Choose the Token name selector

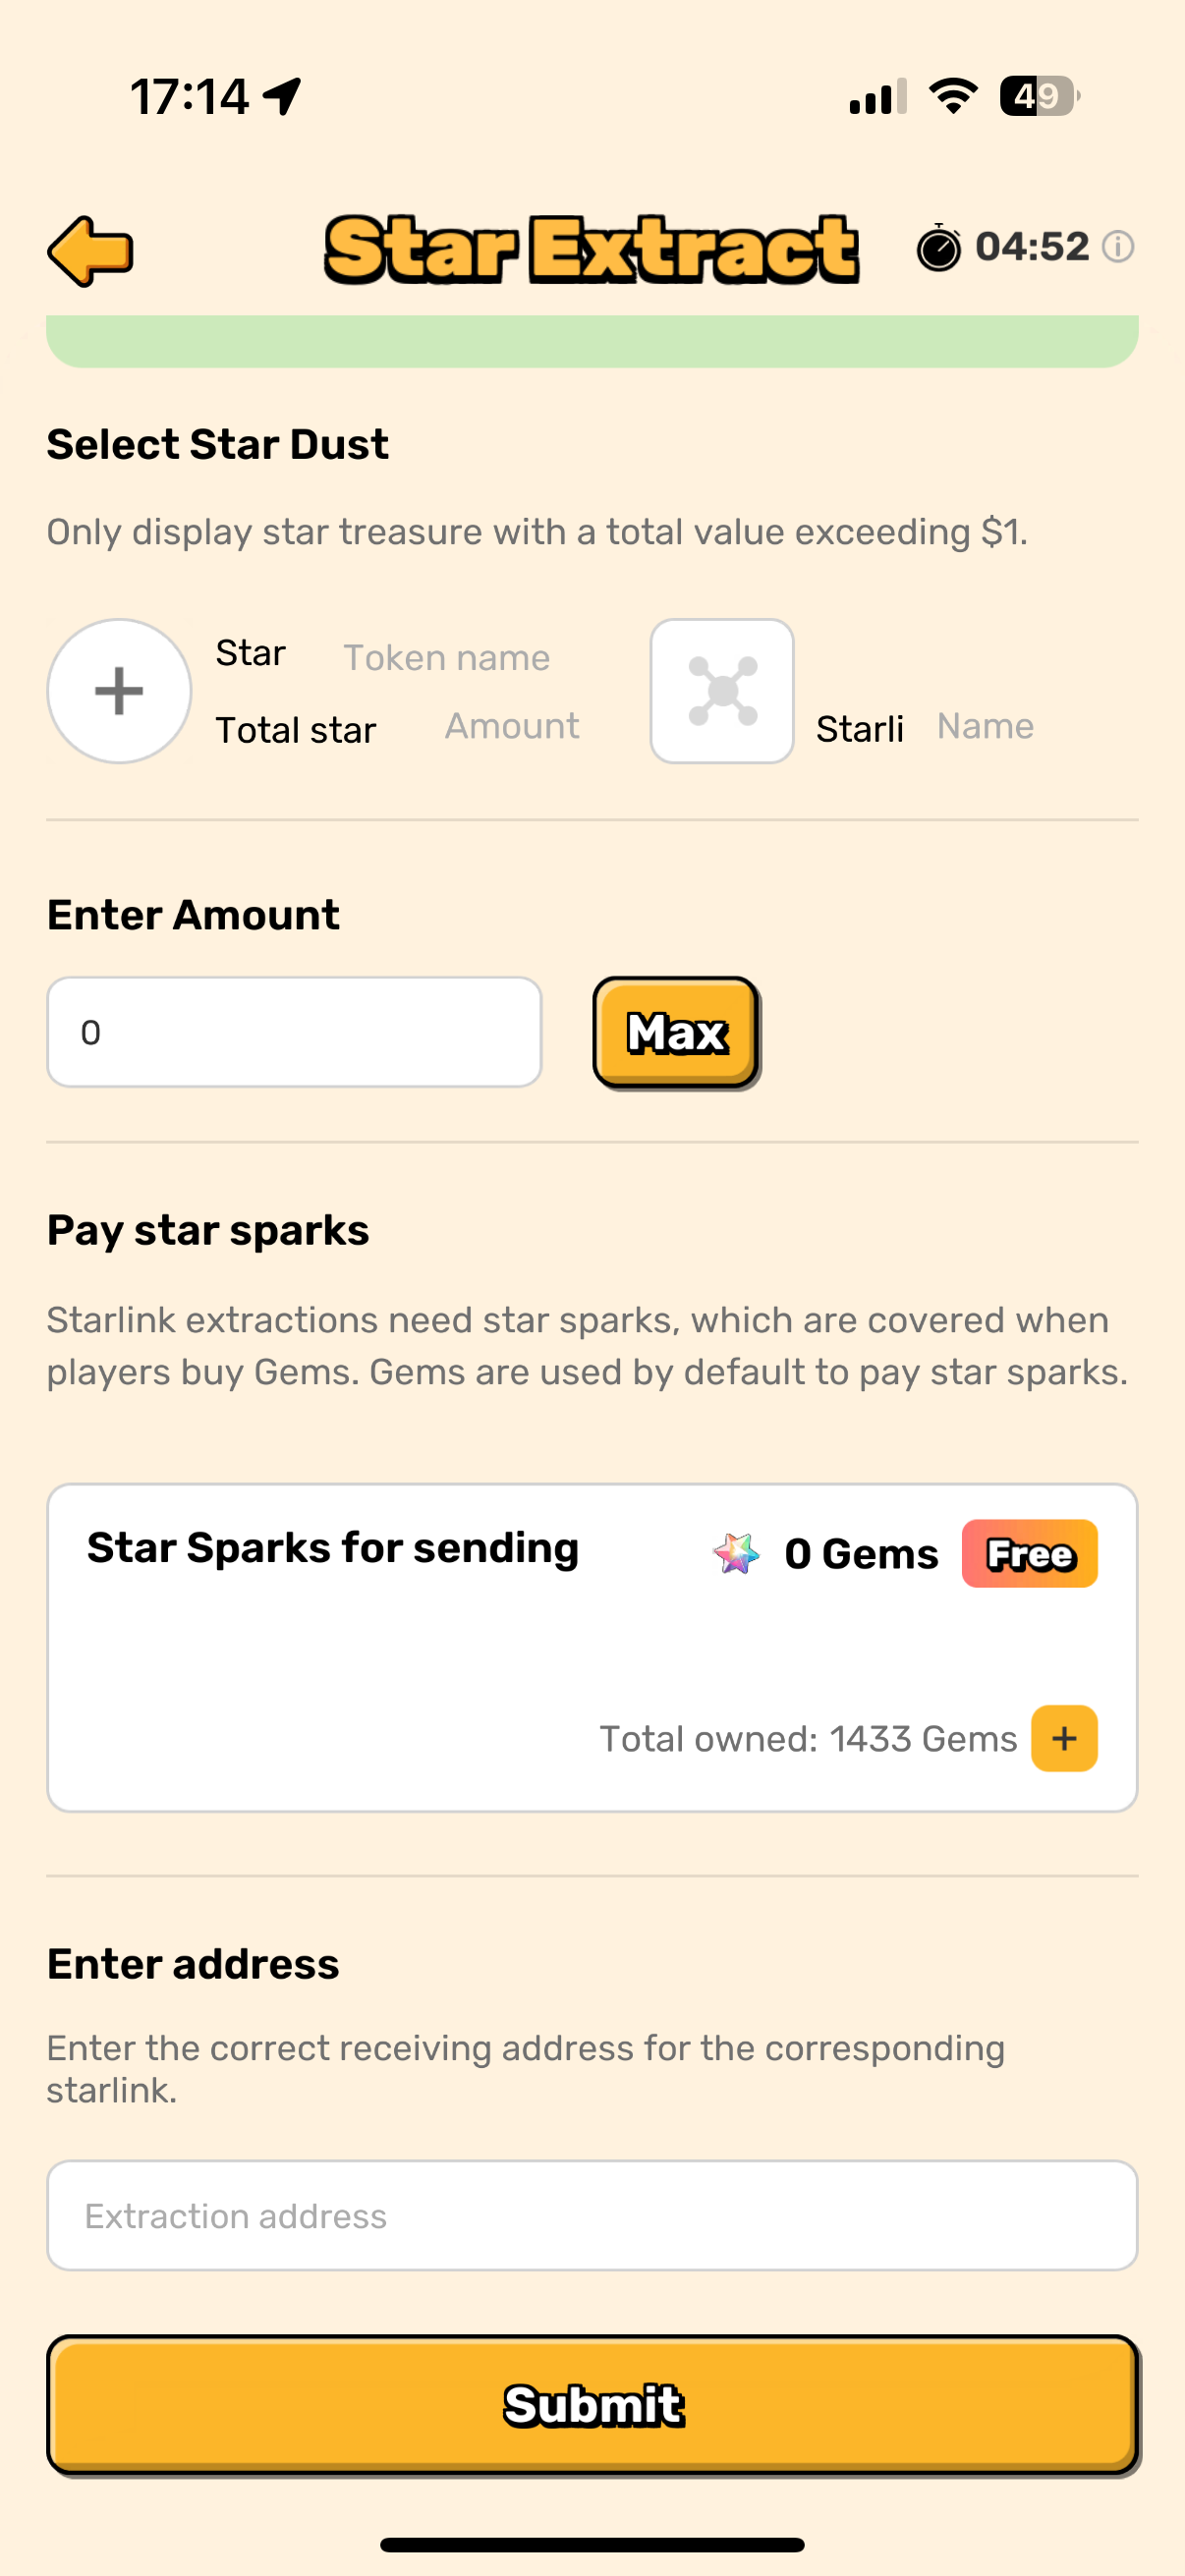(x=447, y=658)
